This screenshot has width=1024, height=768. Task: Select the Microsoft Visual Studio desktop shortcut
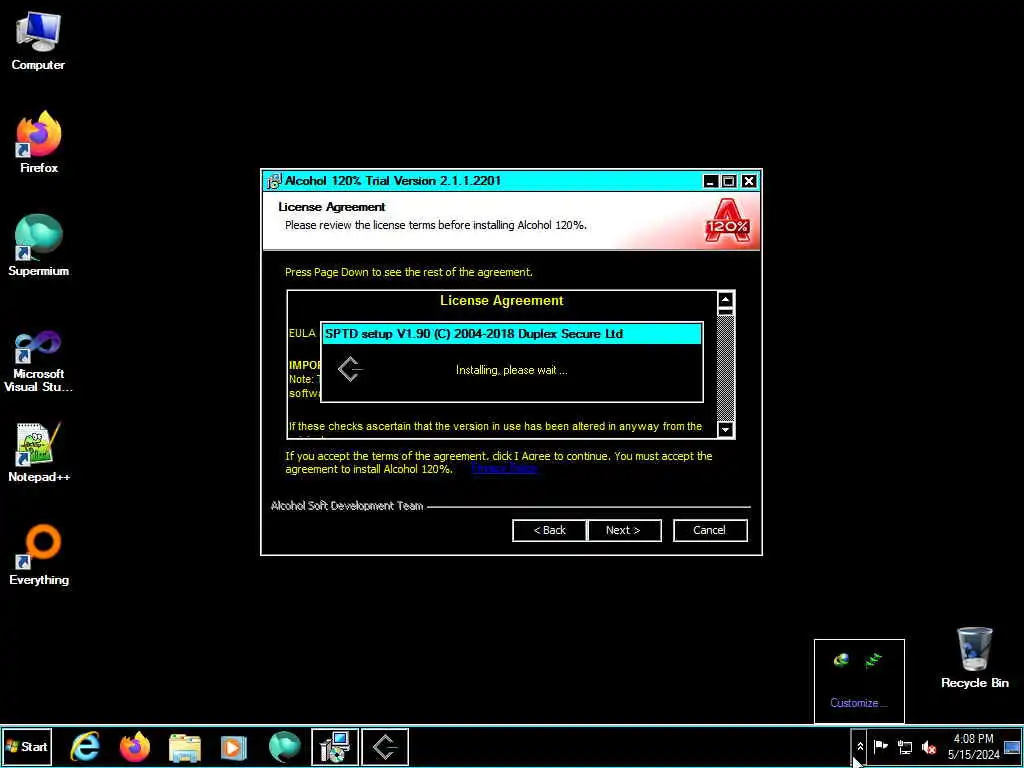[x=39, y=361]
